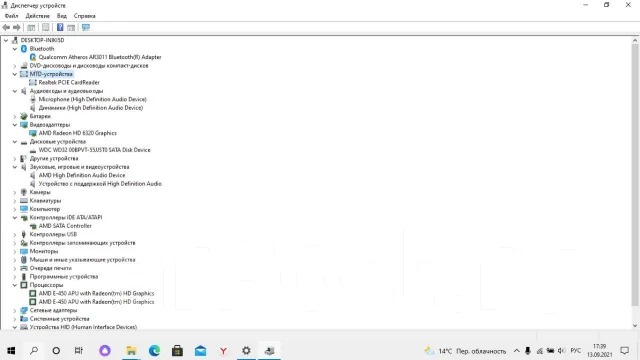Click the Forward arrow toolbar icon
The width and height of the screenshot is (640, 360).
coord(17,27)
